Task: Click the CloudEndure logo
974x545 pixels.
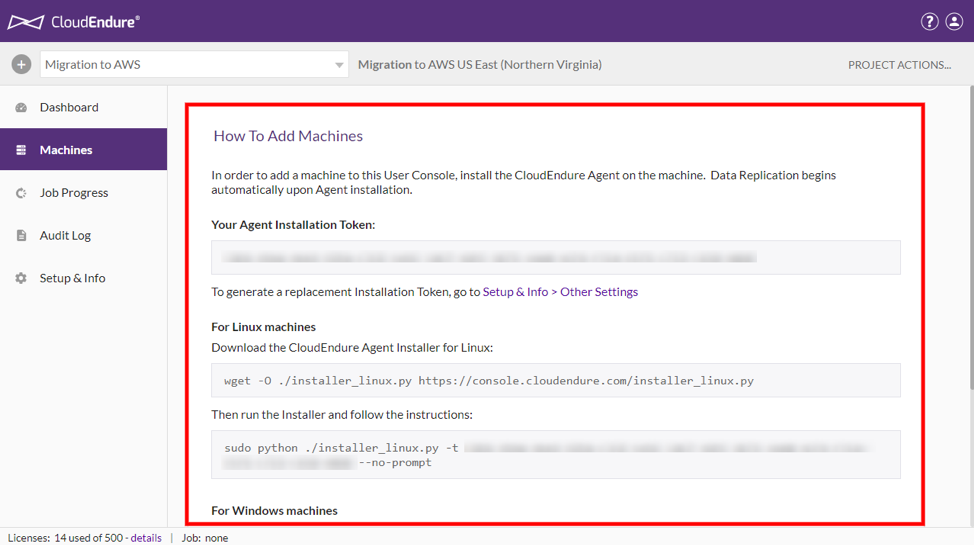Action: [x=73, y=22]
